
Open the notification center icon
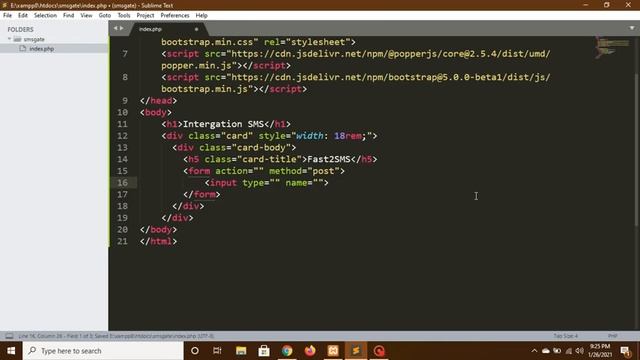(625, 351)
